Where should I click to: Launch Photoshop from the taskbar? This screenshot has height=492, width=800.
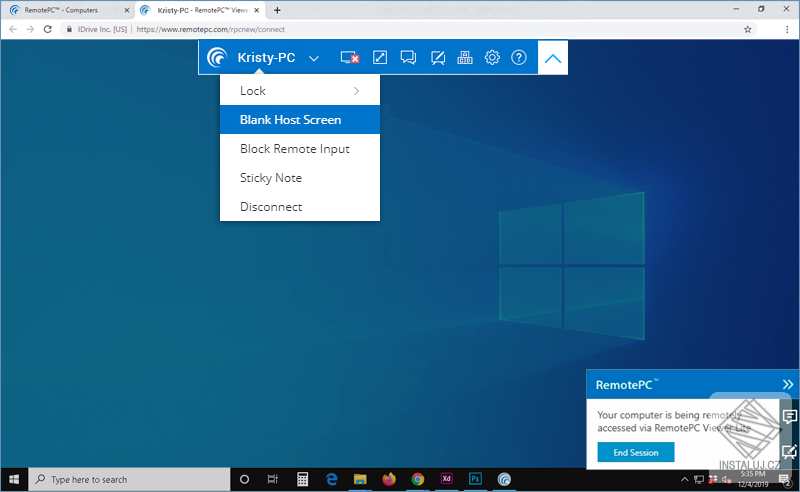[475, 479]
